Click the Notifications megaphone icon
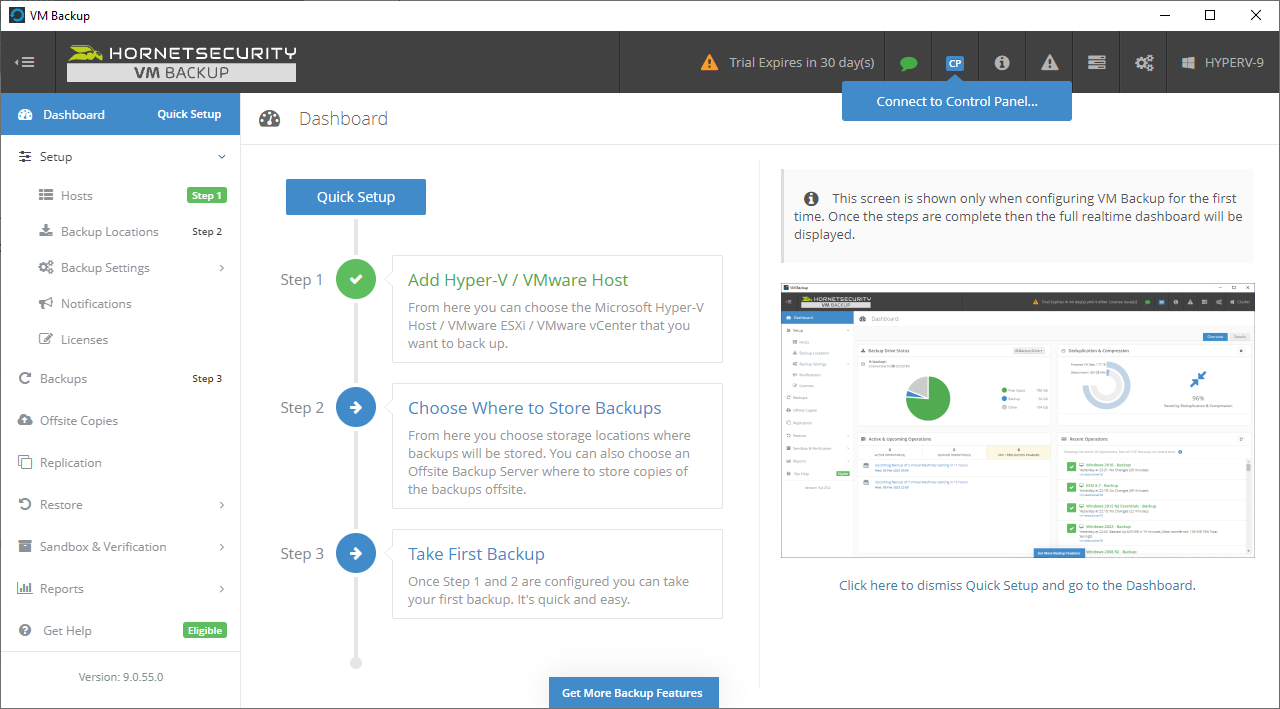Screen dimensions: 1280x709 46,303
